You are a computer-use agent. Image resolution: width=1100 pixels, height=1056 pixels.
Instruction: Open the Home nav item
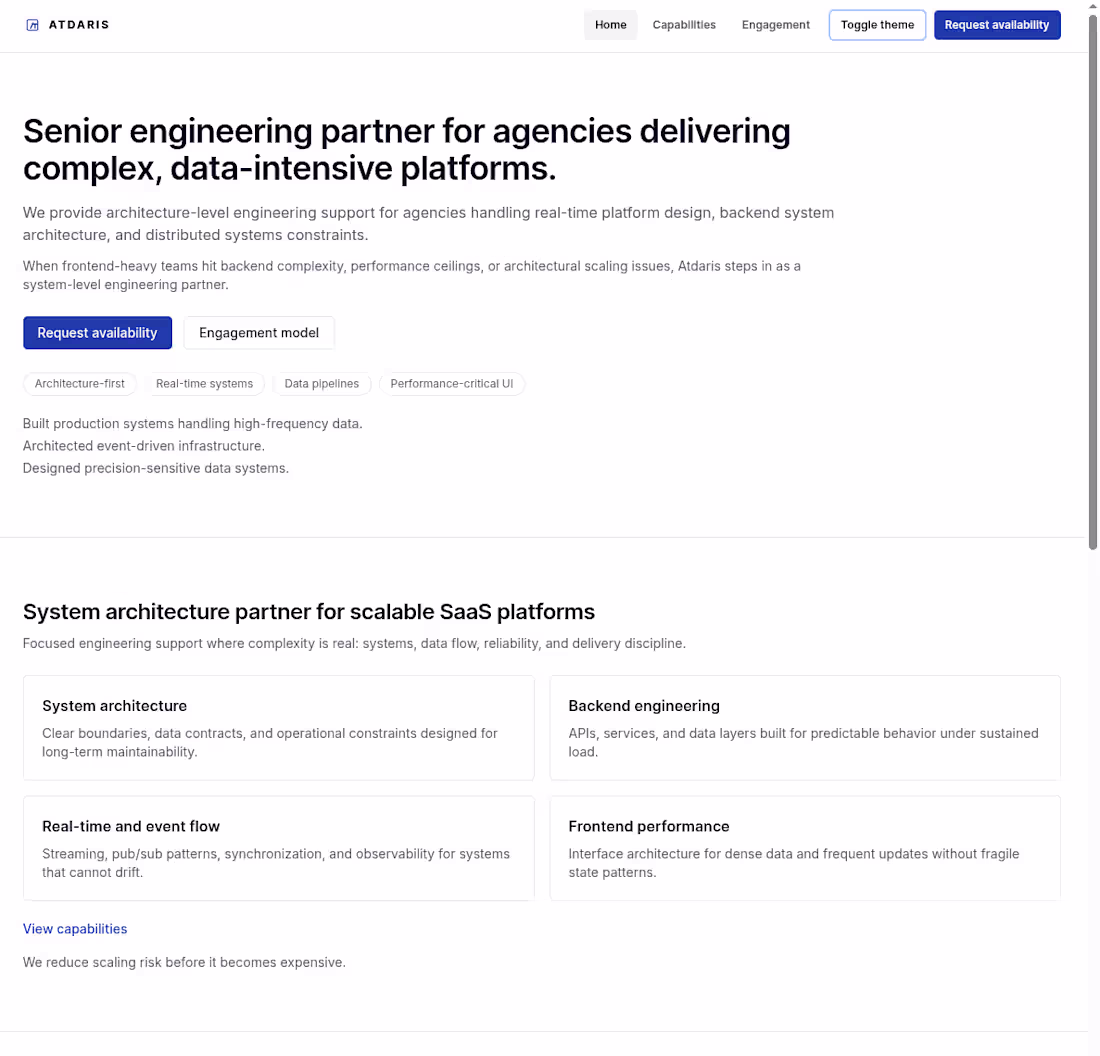[610, 25]
